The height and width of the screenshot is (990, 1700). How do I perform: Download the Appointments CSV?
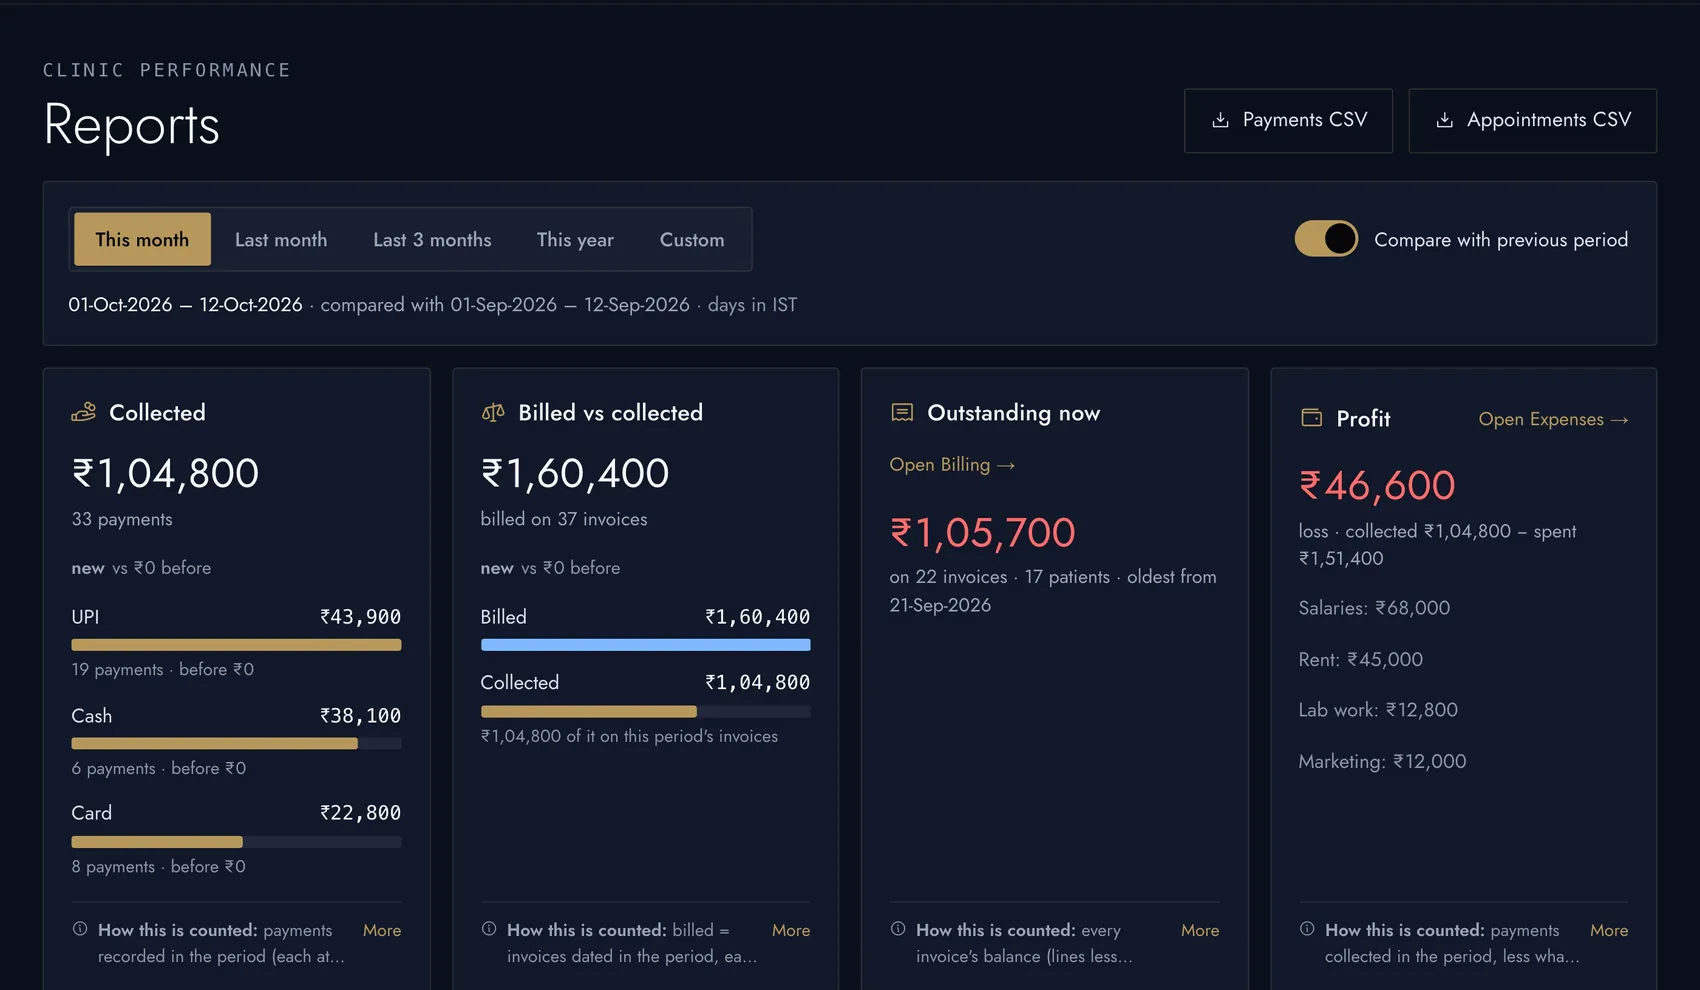[1532, 120]
